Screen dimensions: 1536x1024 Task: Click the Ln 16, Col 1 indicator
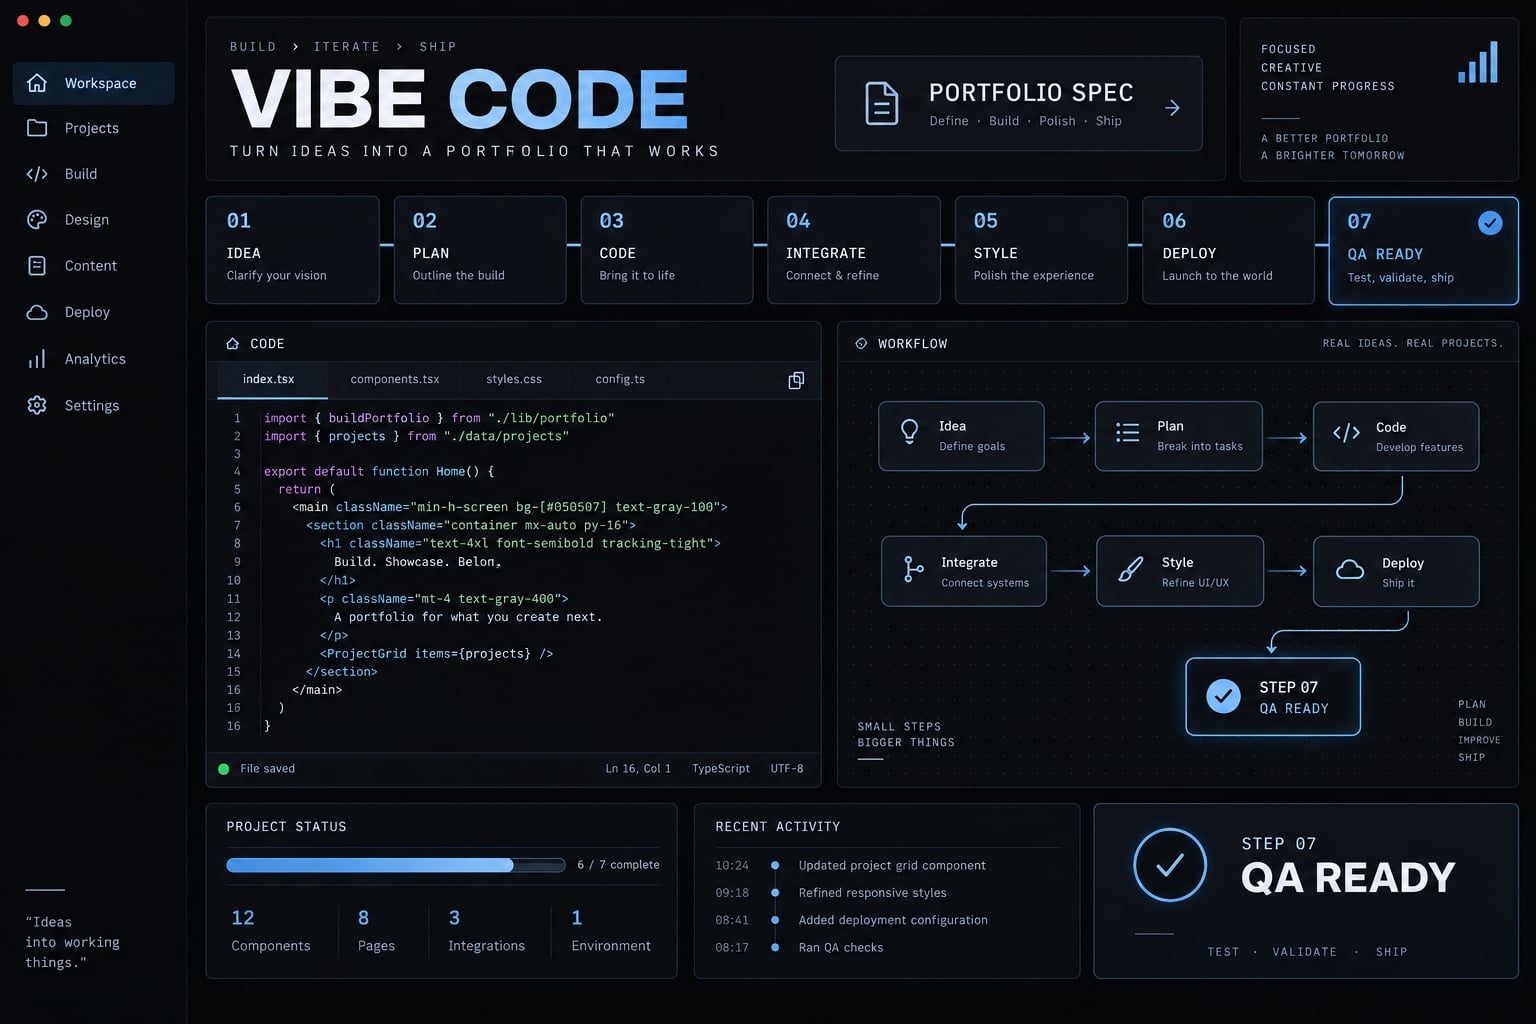point(638,769)
